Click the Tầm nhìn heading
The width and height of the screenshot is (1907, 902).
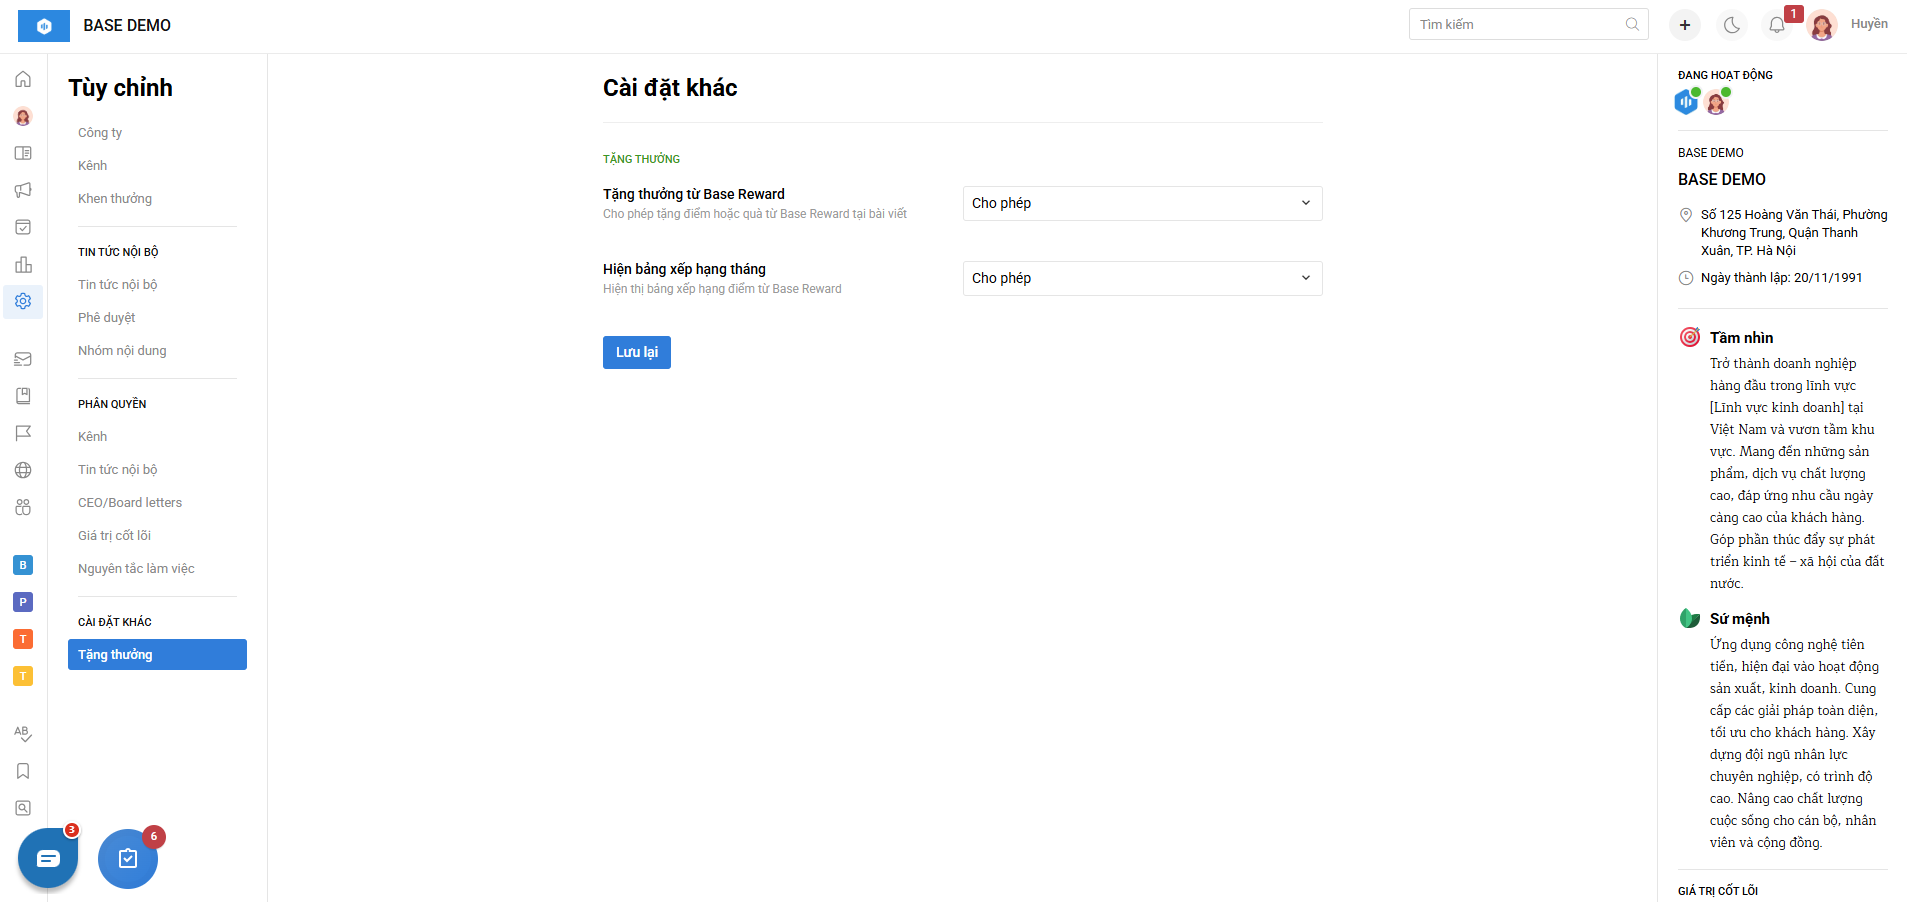coord(1741,338)
